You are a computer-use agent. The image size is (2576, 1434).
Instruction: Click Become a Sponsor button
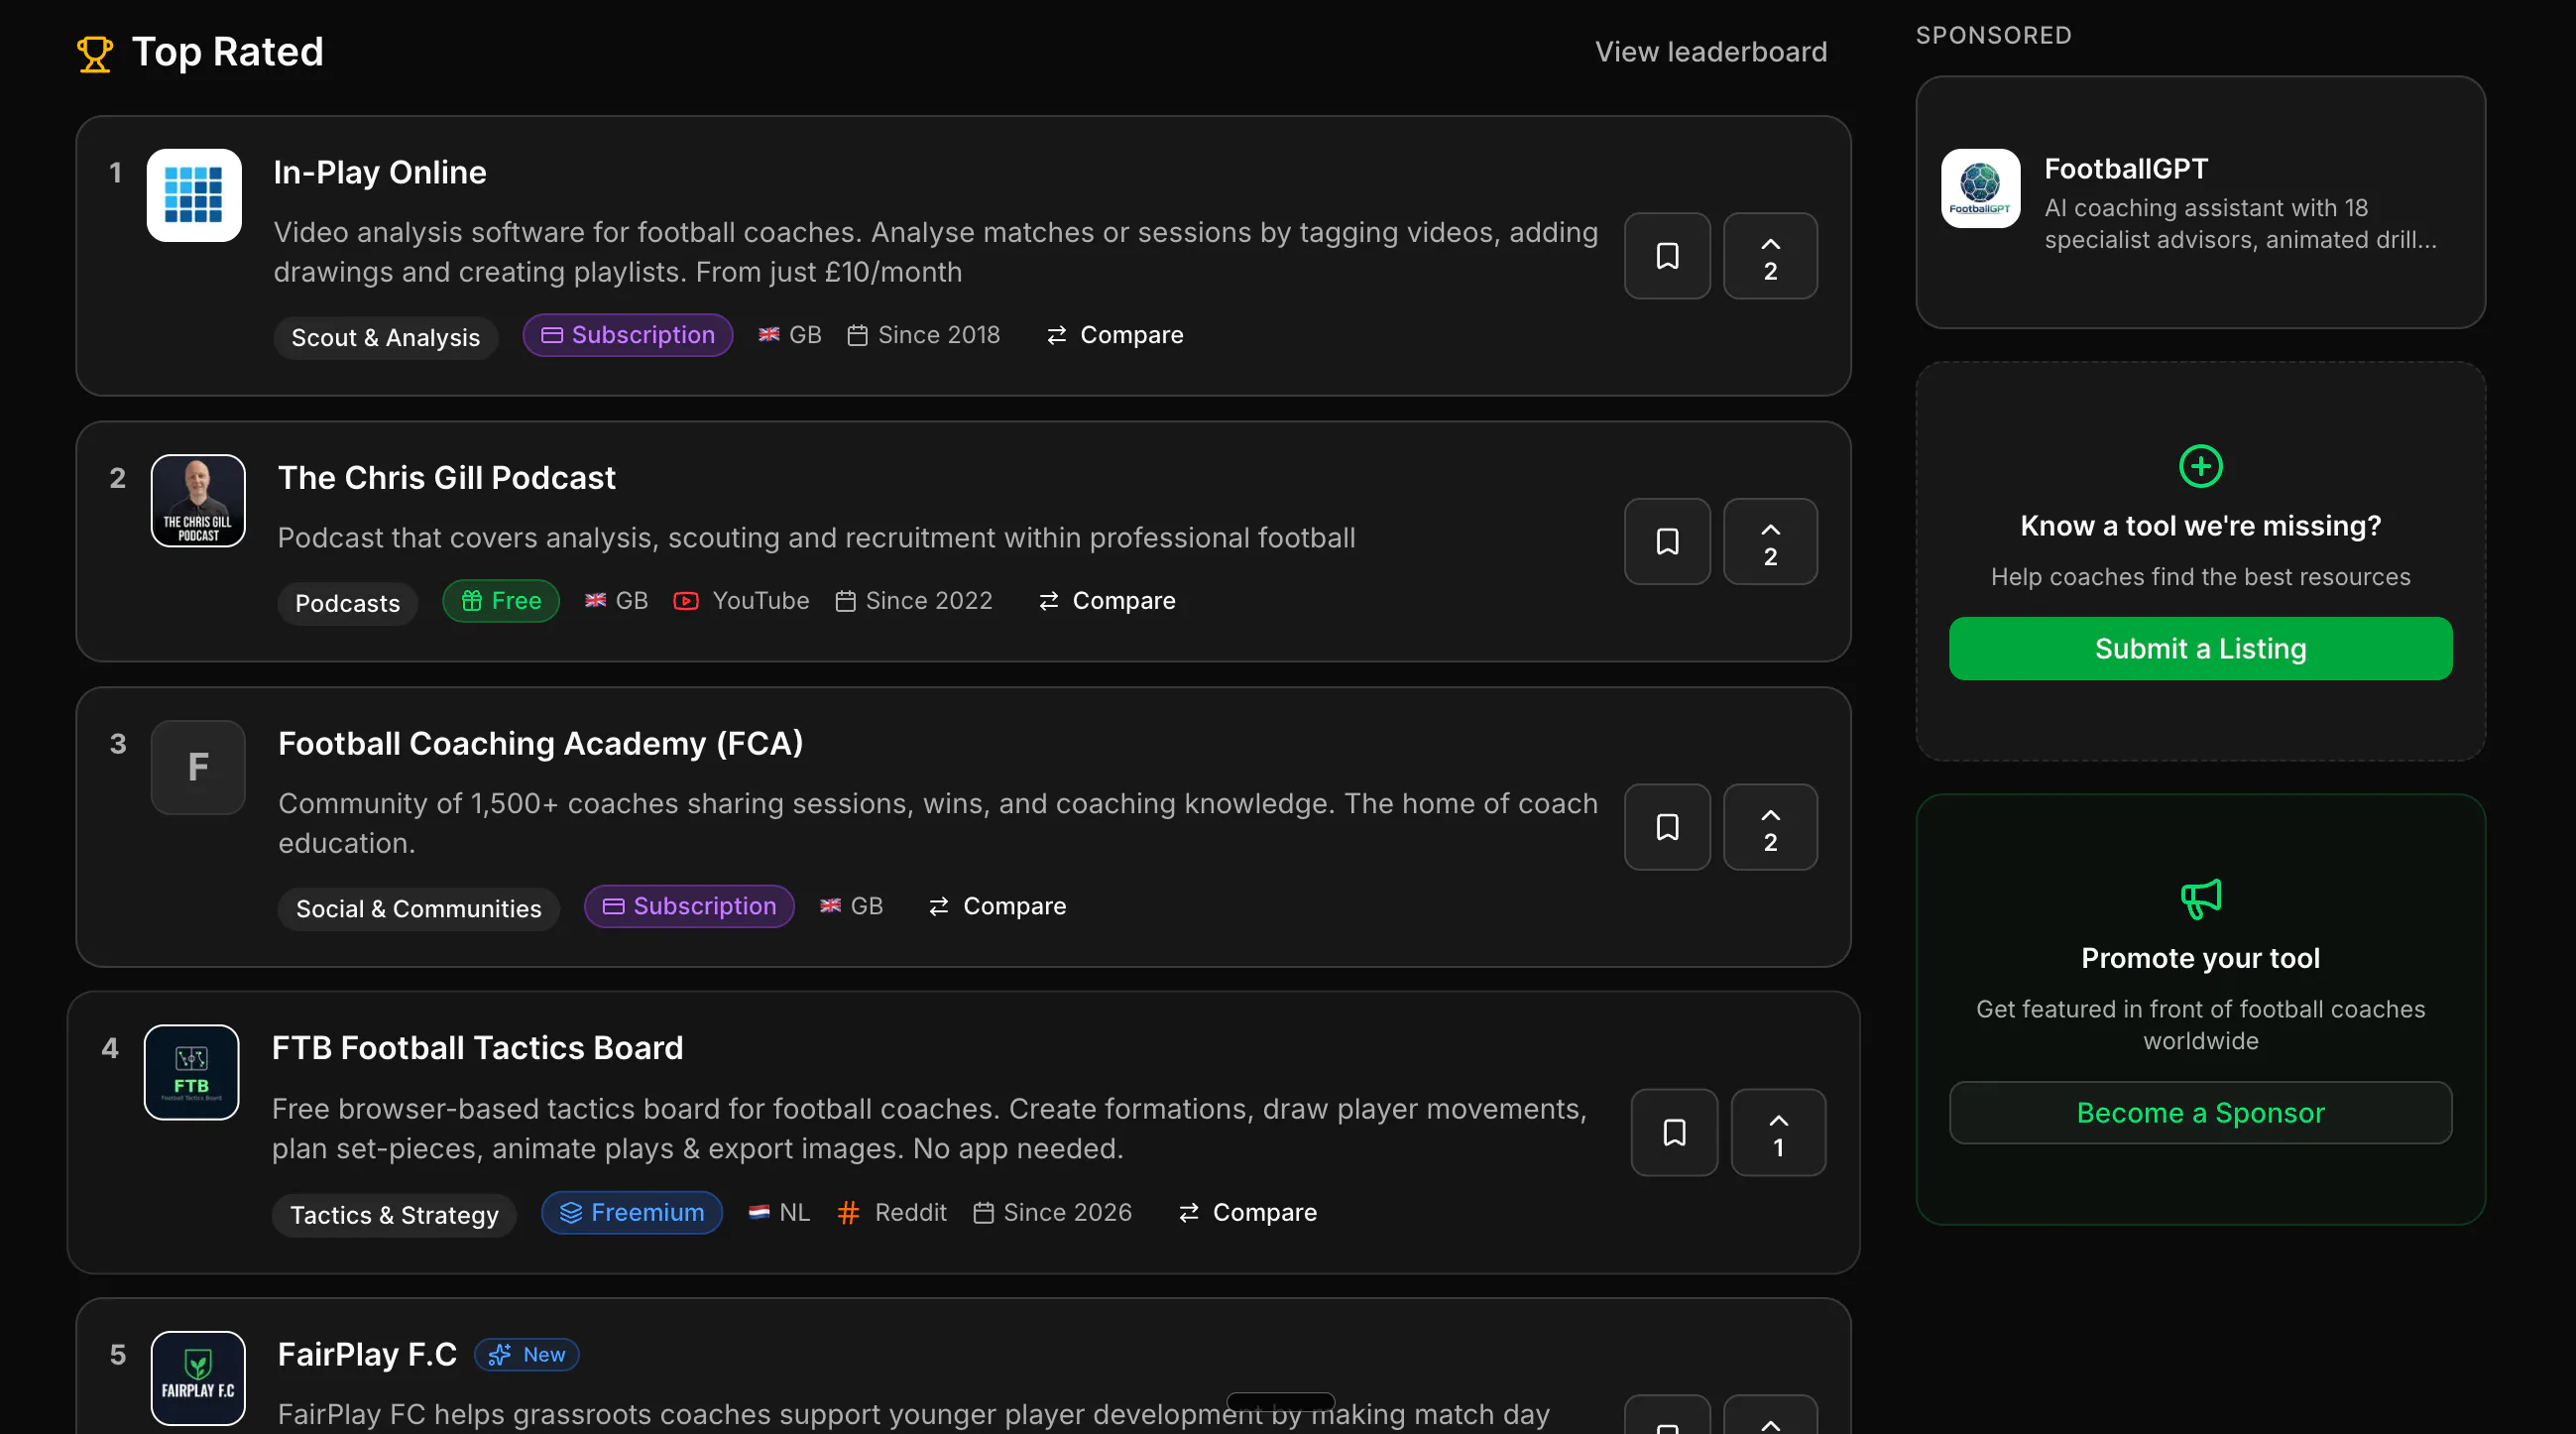point(2200,1113)
